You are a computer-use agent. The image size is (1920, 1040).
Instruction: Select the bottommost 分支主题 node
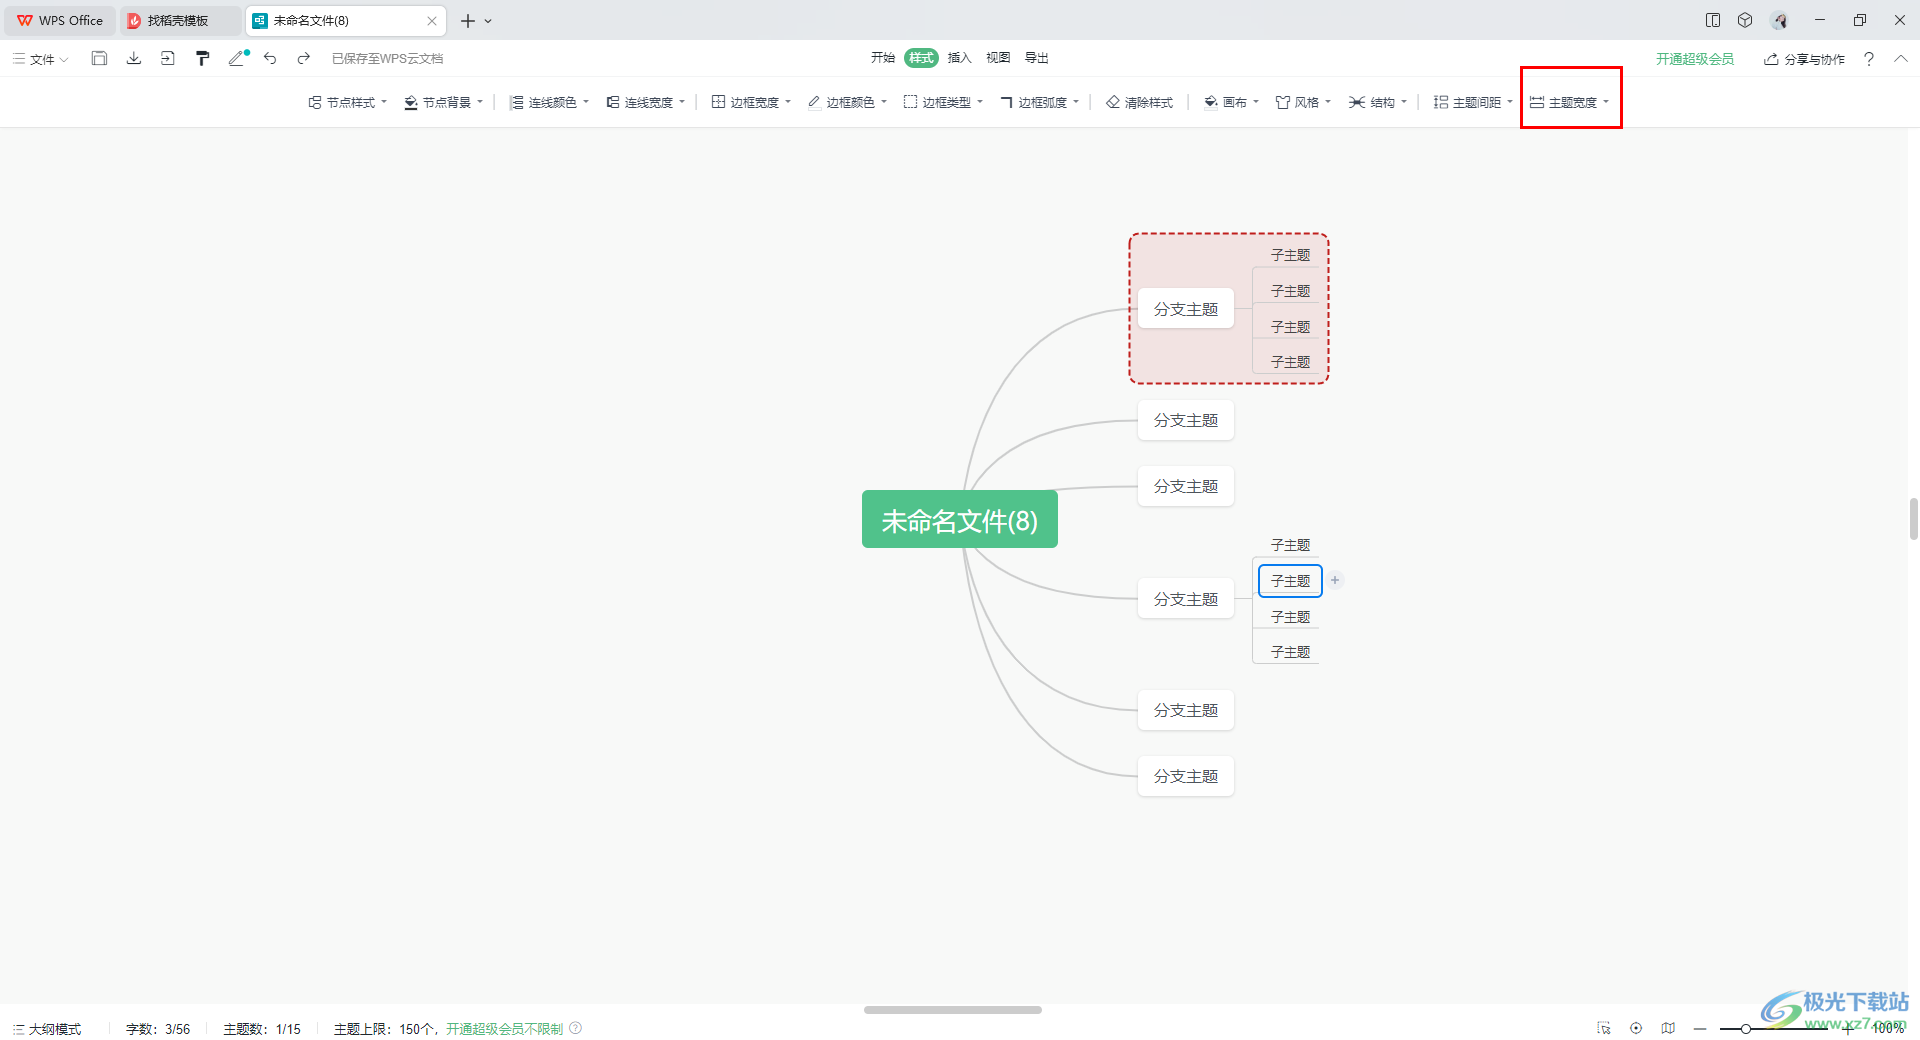tap(1186, 776)
